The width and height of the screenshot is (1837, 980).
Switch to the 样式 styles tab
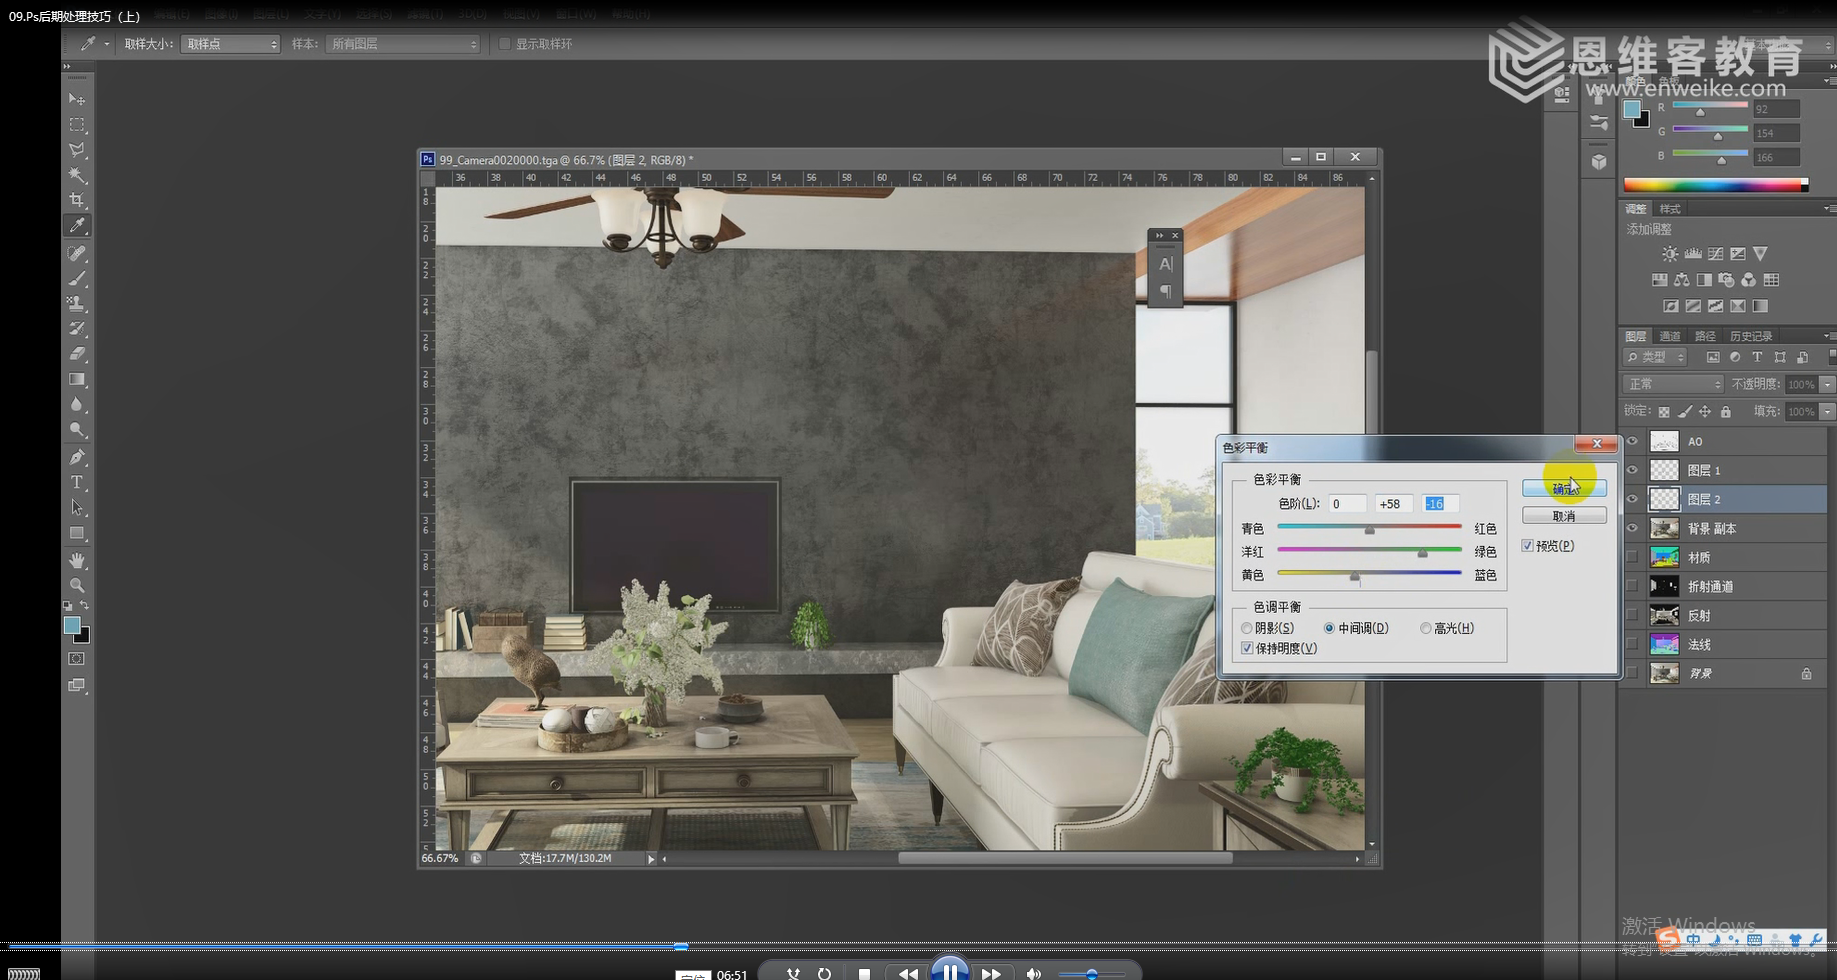[1670, 209]
